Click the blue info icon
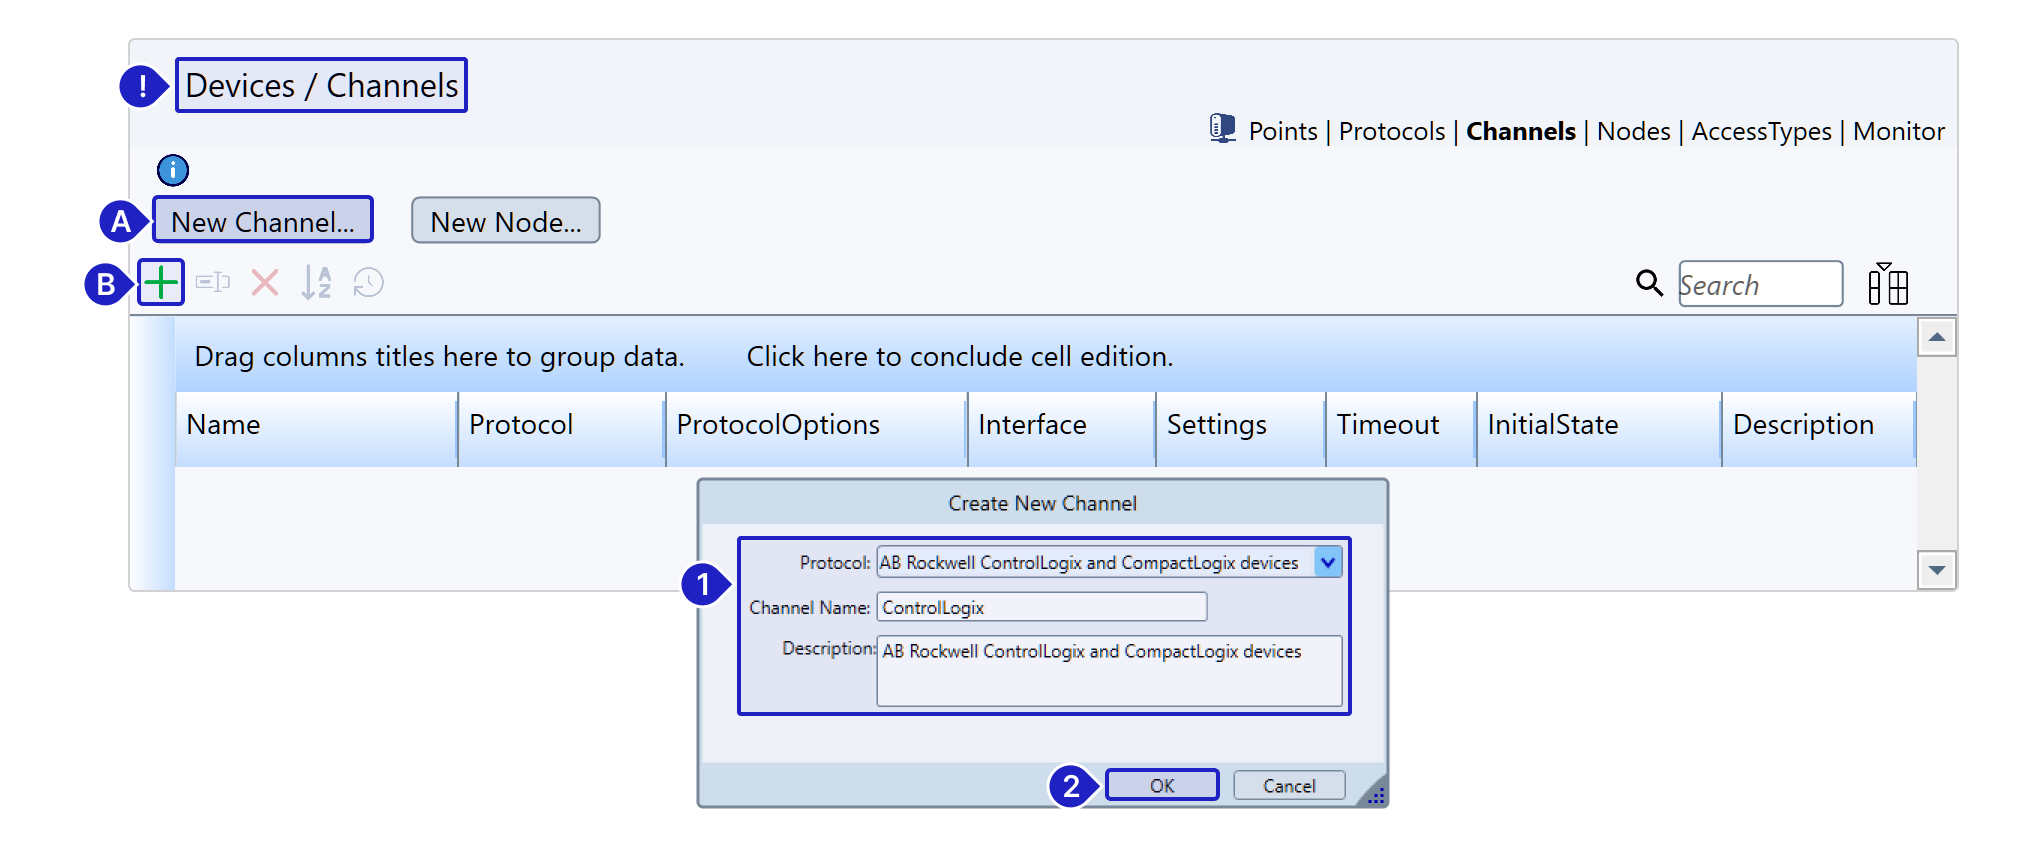 click(x=173, y=170)
